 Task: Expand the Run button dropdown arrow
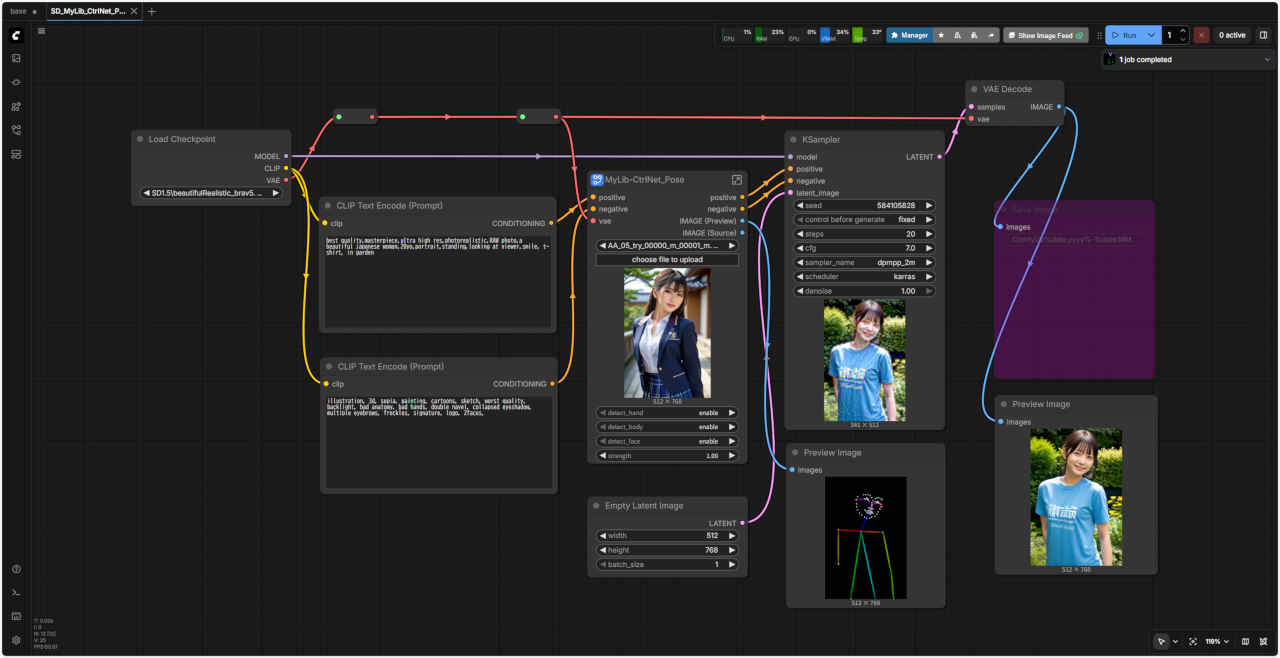[1152, 35]
